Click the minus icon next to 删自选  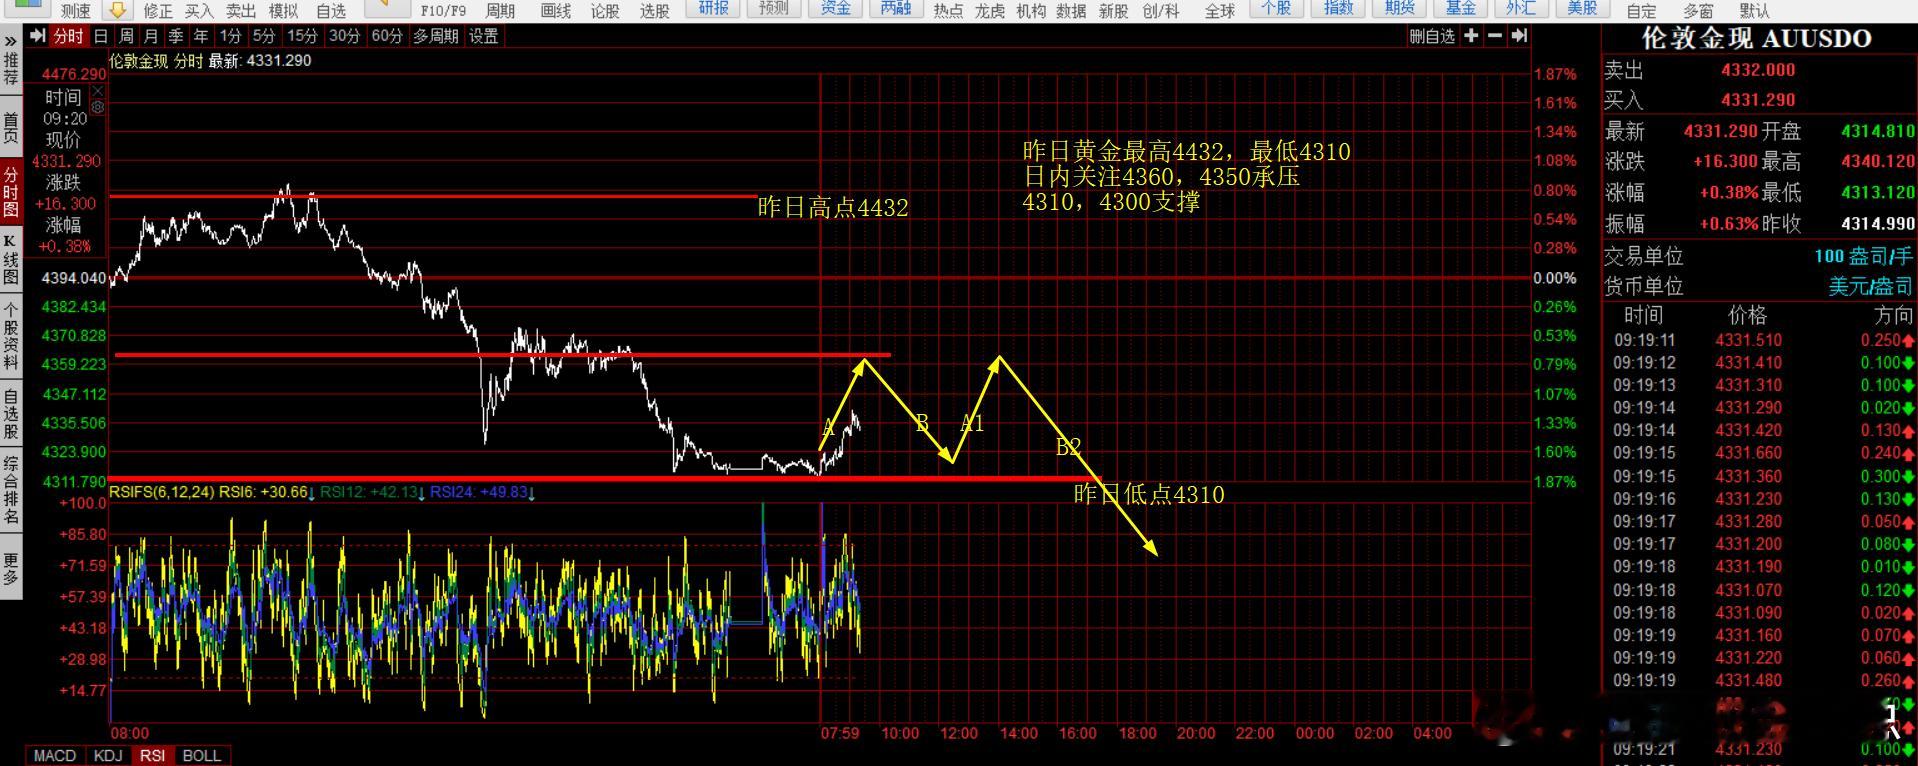[1495, 36]
